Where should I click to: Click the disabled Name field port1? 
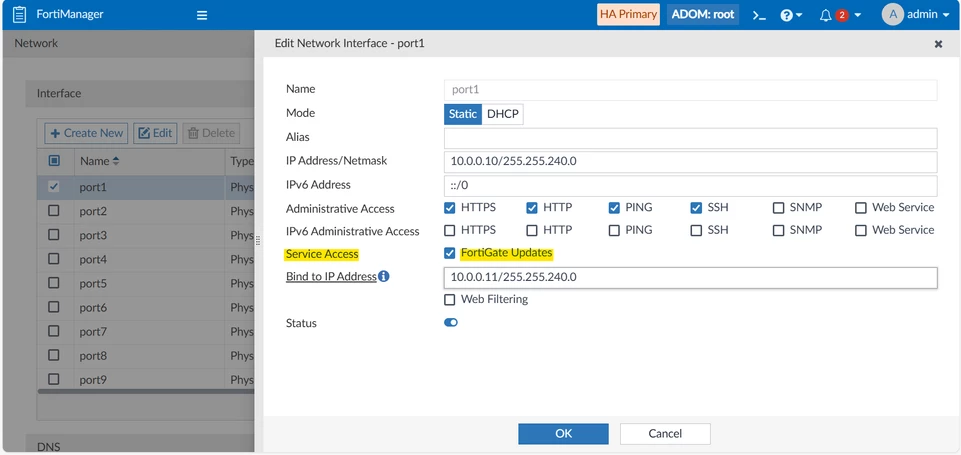click(691, 90)
